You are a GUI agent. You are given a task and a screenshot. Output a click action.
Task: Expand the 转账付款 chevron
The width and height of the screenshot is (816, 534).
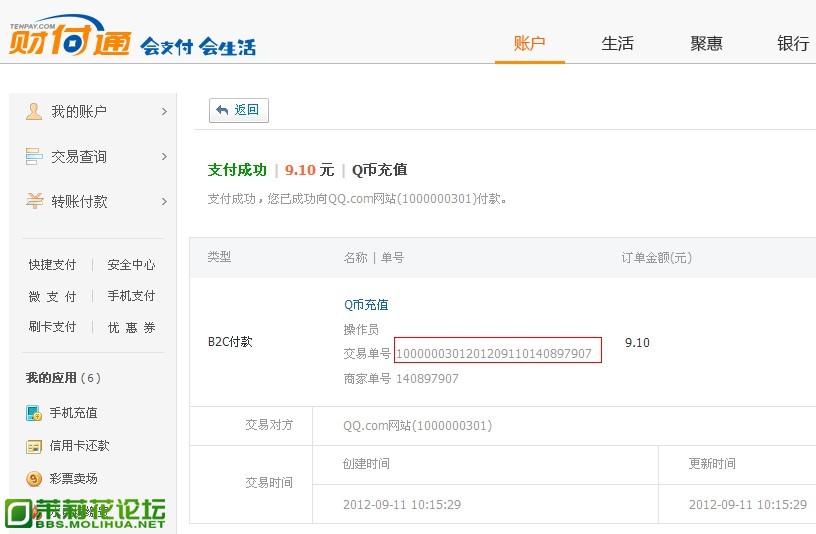pos(164,201)
